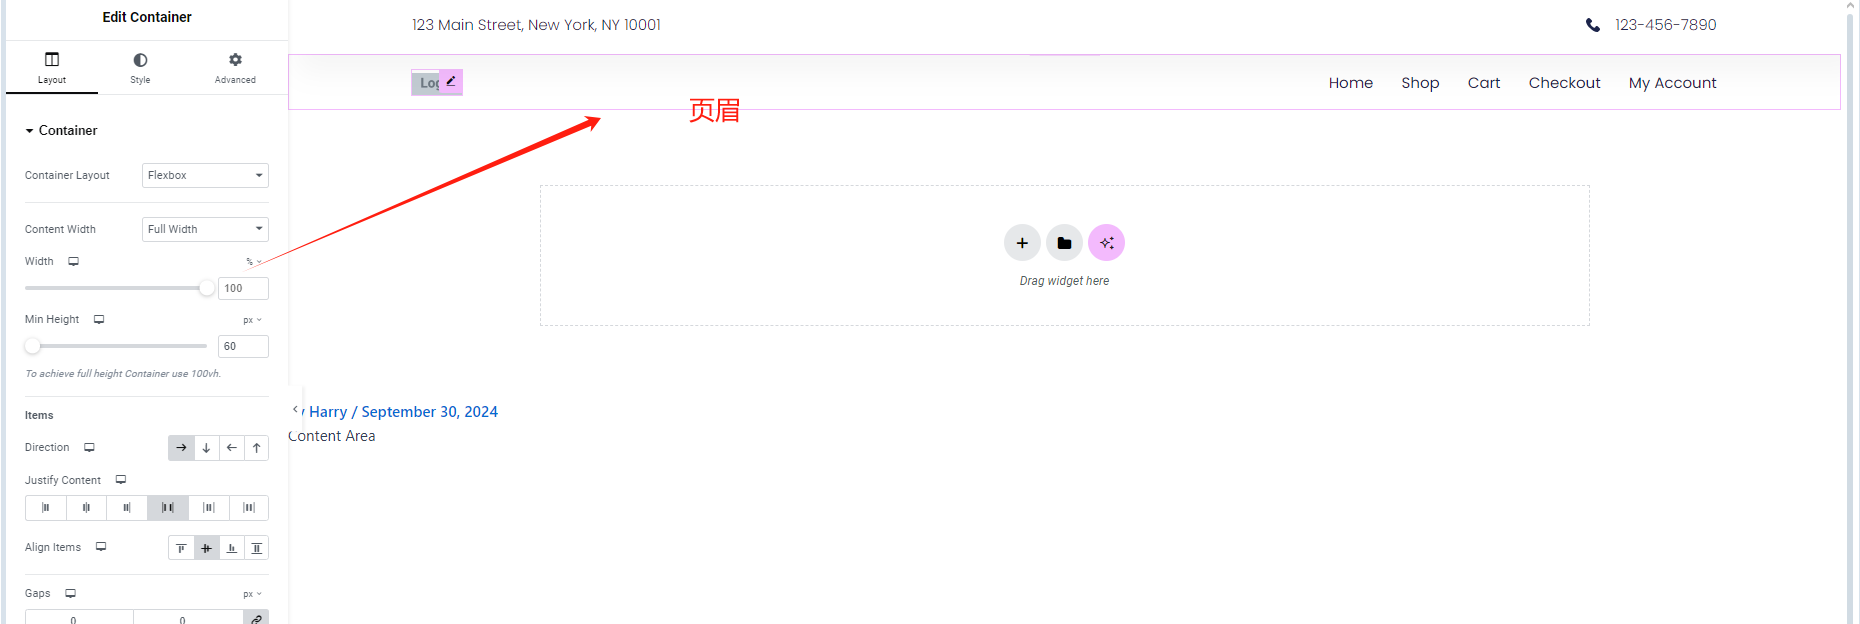
Task: Click the Width value field showing 100
Action: (x=243, y=288)
